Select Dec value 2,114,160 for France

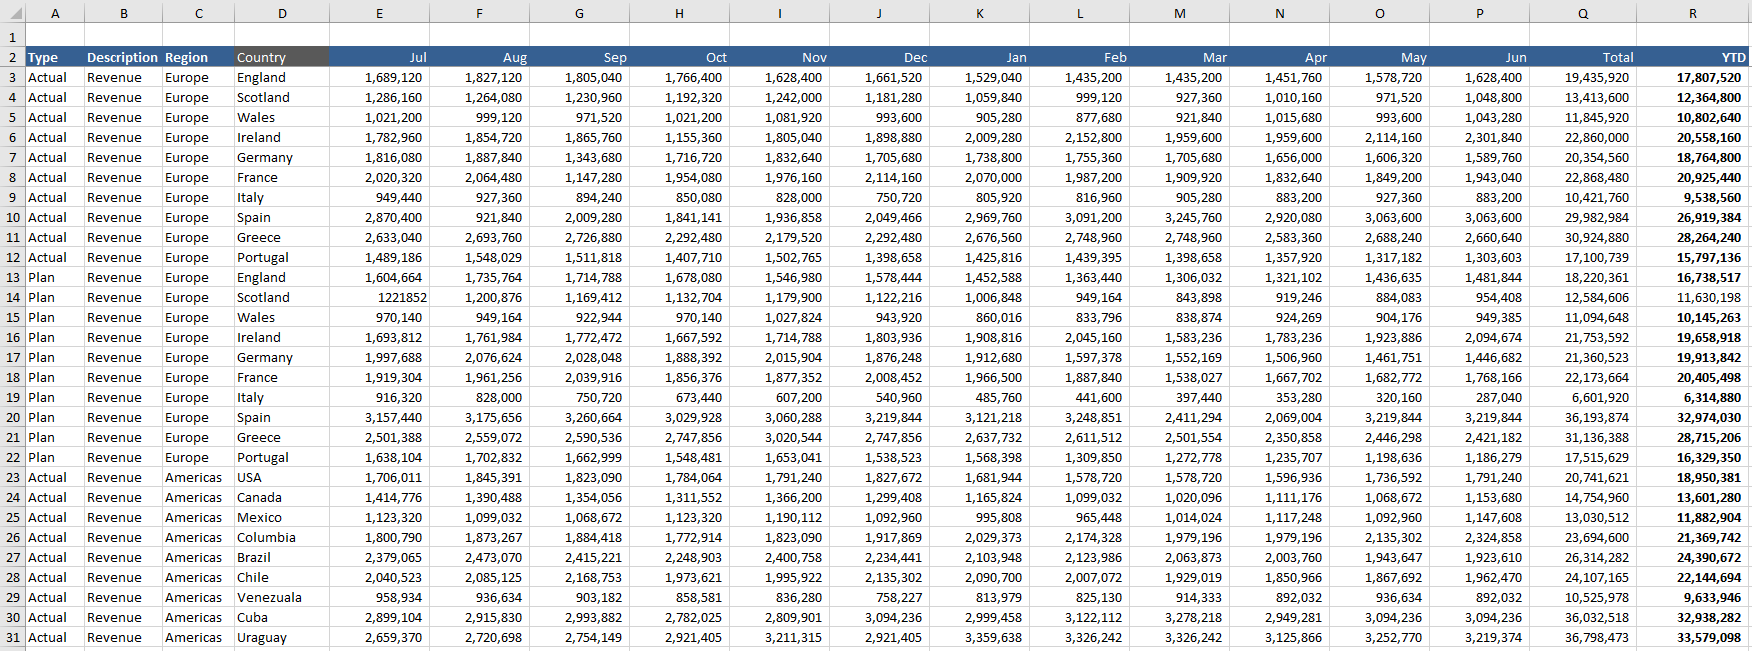coord(879,177)
